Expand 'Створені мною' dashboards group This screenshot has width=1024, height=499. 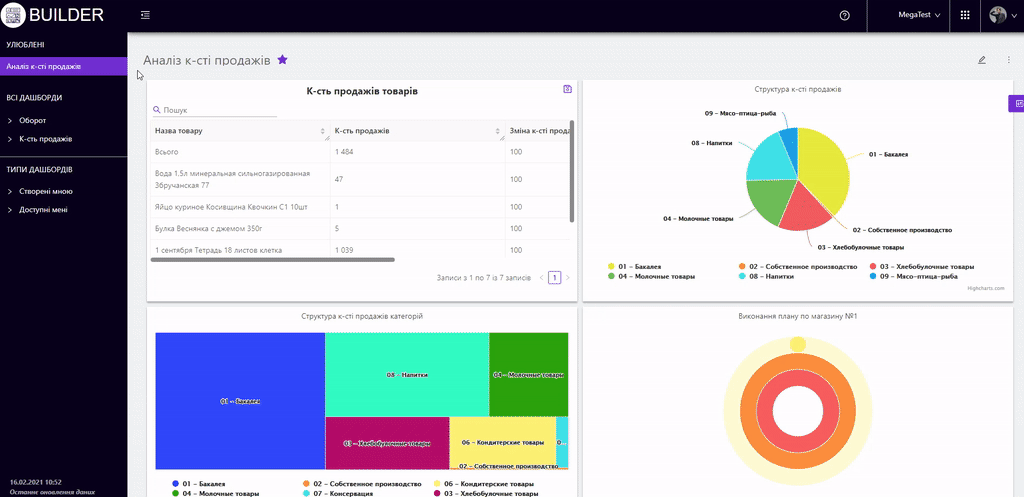pos(45,191)
